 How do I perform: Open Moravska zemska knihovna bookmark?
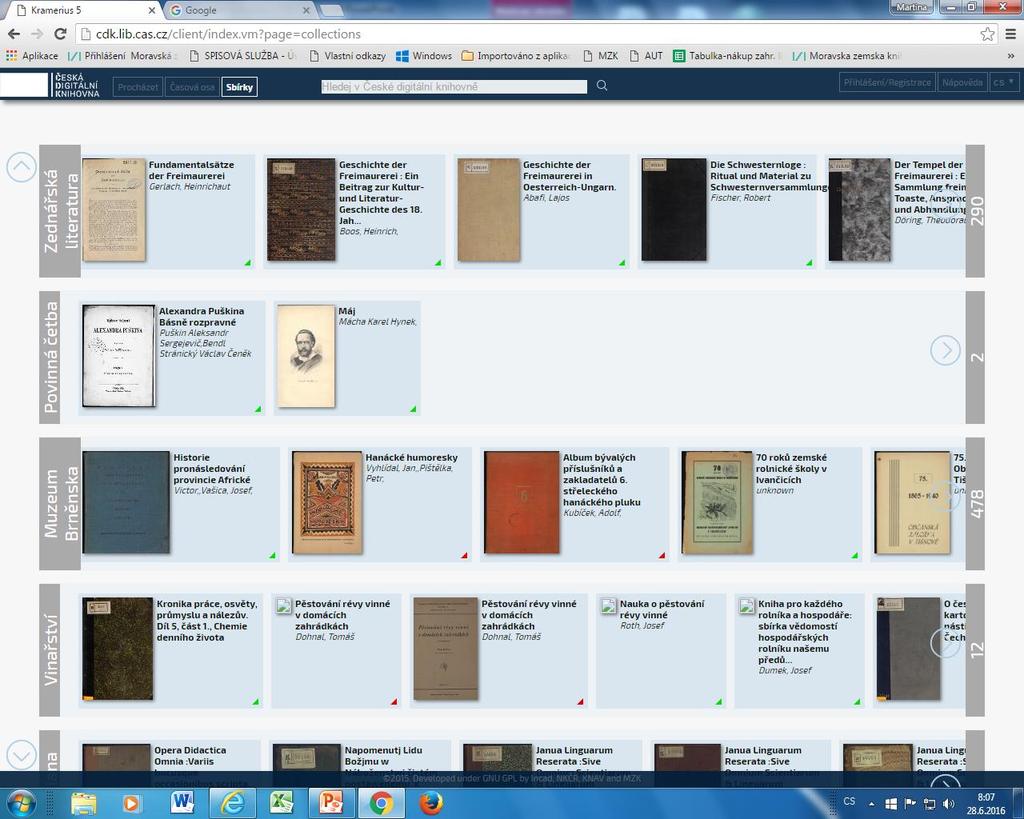click(846, 56)
